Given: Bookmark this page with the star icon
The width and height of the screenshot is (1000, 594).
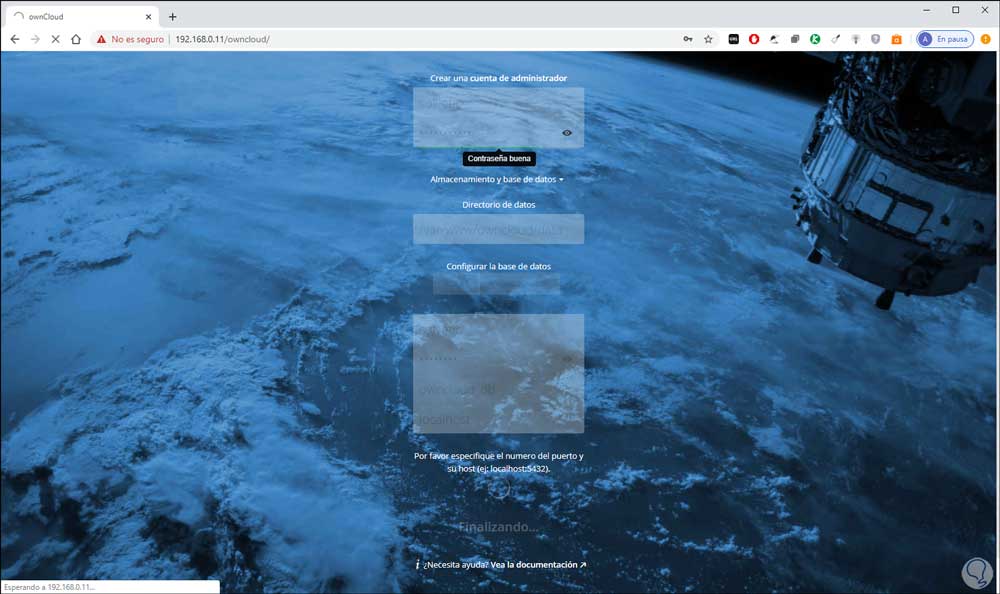Looking at the screenshot, I should point(708,39).
